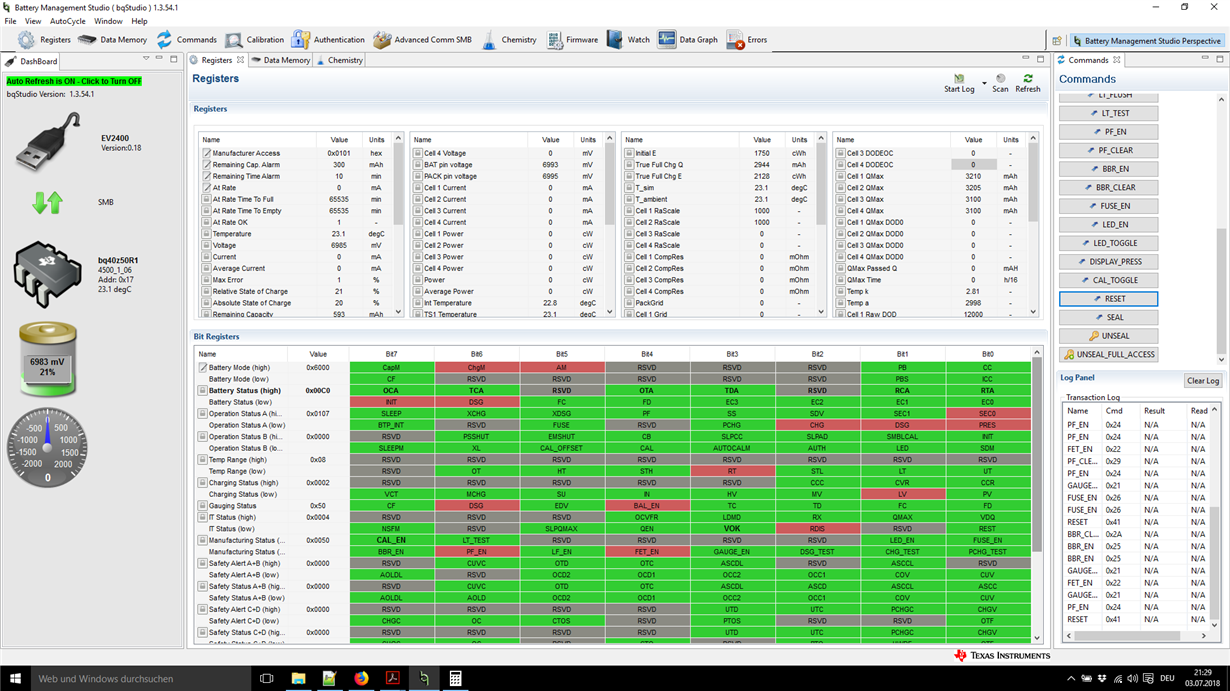Click the EV2400 USB adapter image
The image size is (1230, 691).
(x=47, y=142)
